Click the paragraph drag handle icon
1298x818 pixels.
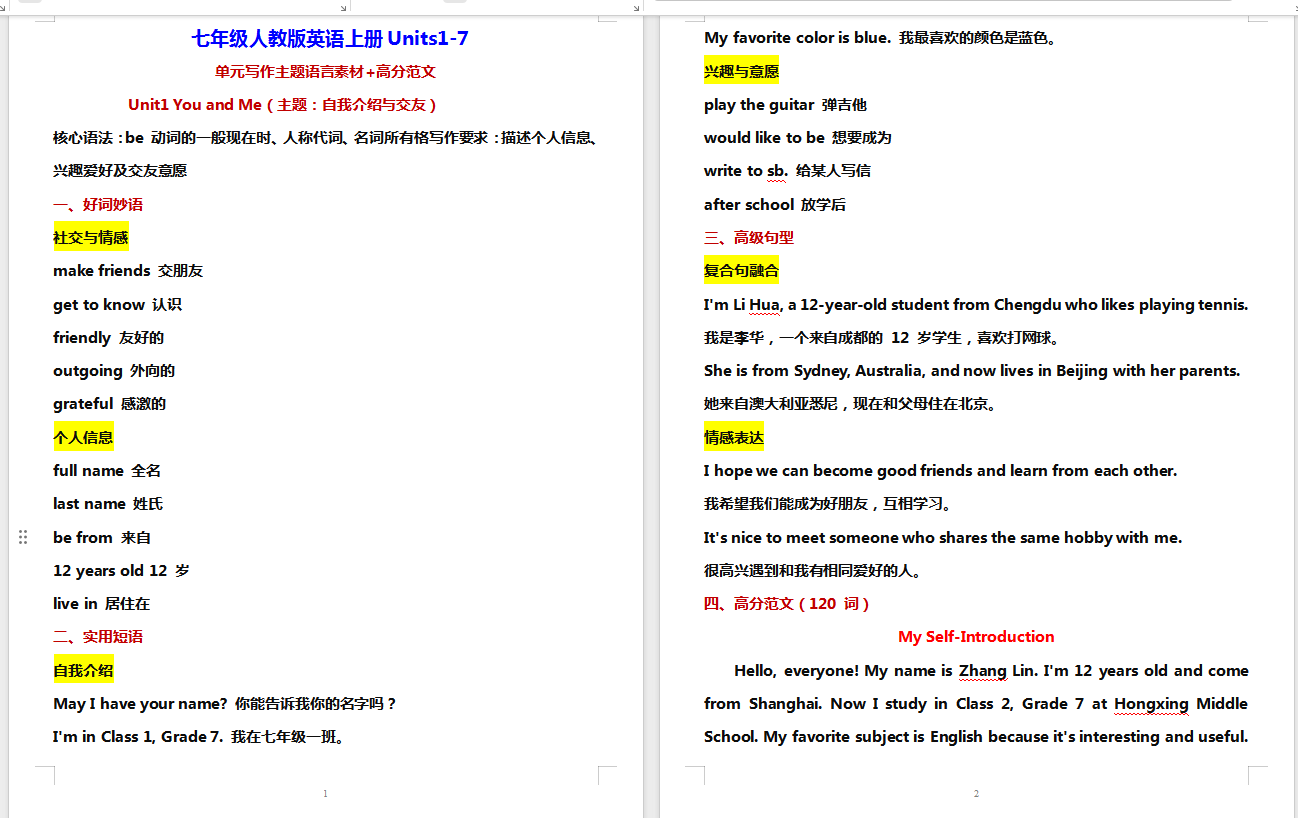22,537
